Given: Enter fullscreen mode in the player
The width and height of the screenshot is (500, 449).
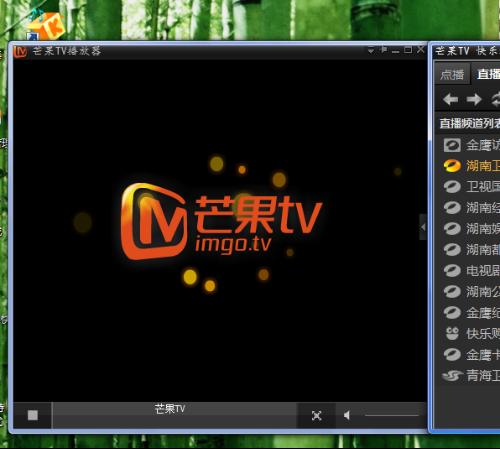Looking at the screenshot, I should pos(316,415).
